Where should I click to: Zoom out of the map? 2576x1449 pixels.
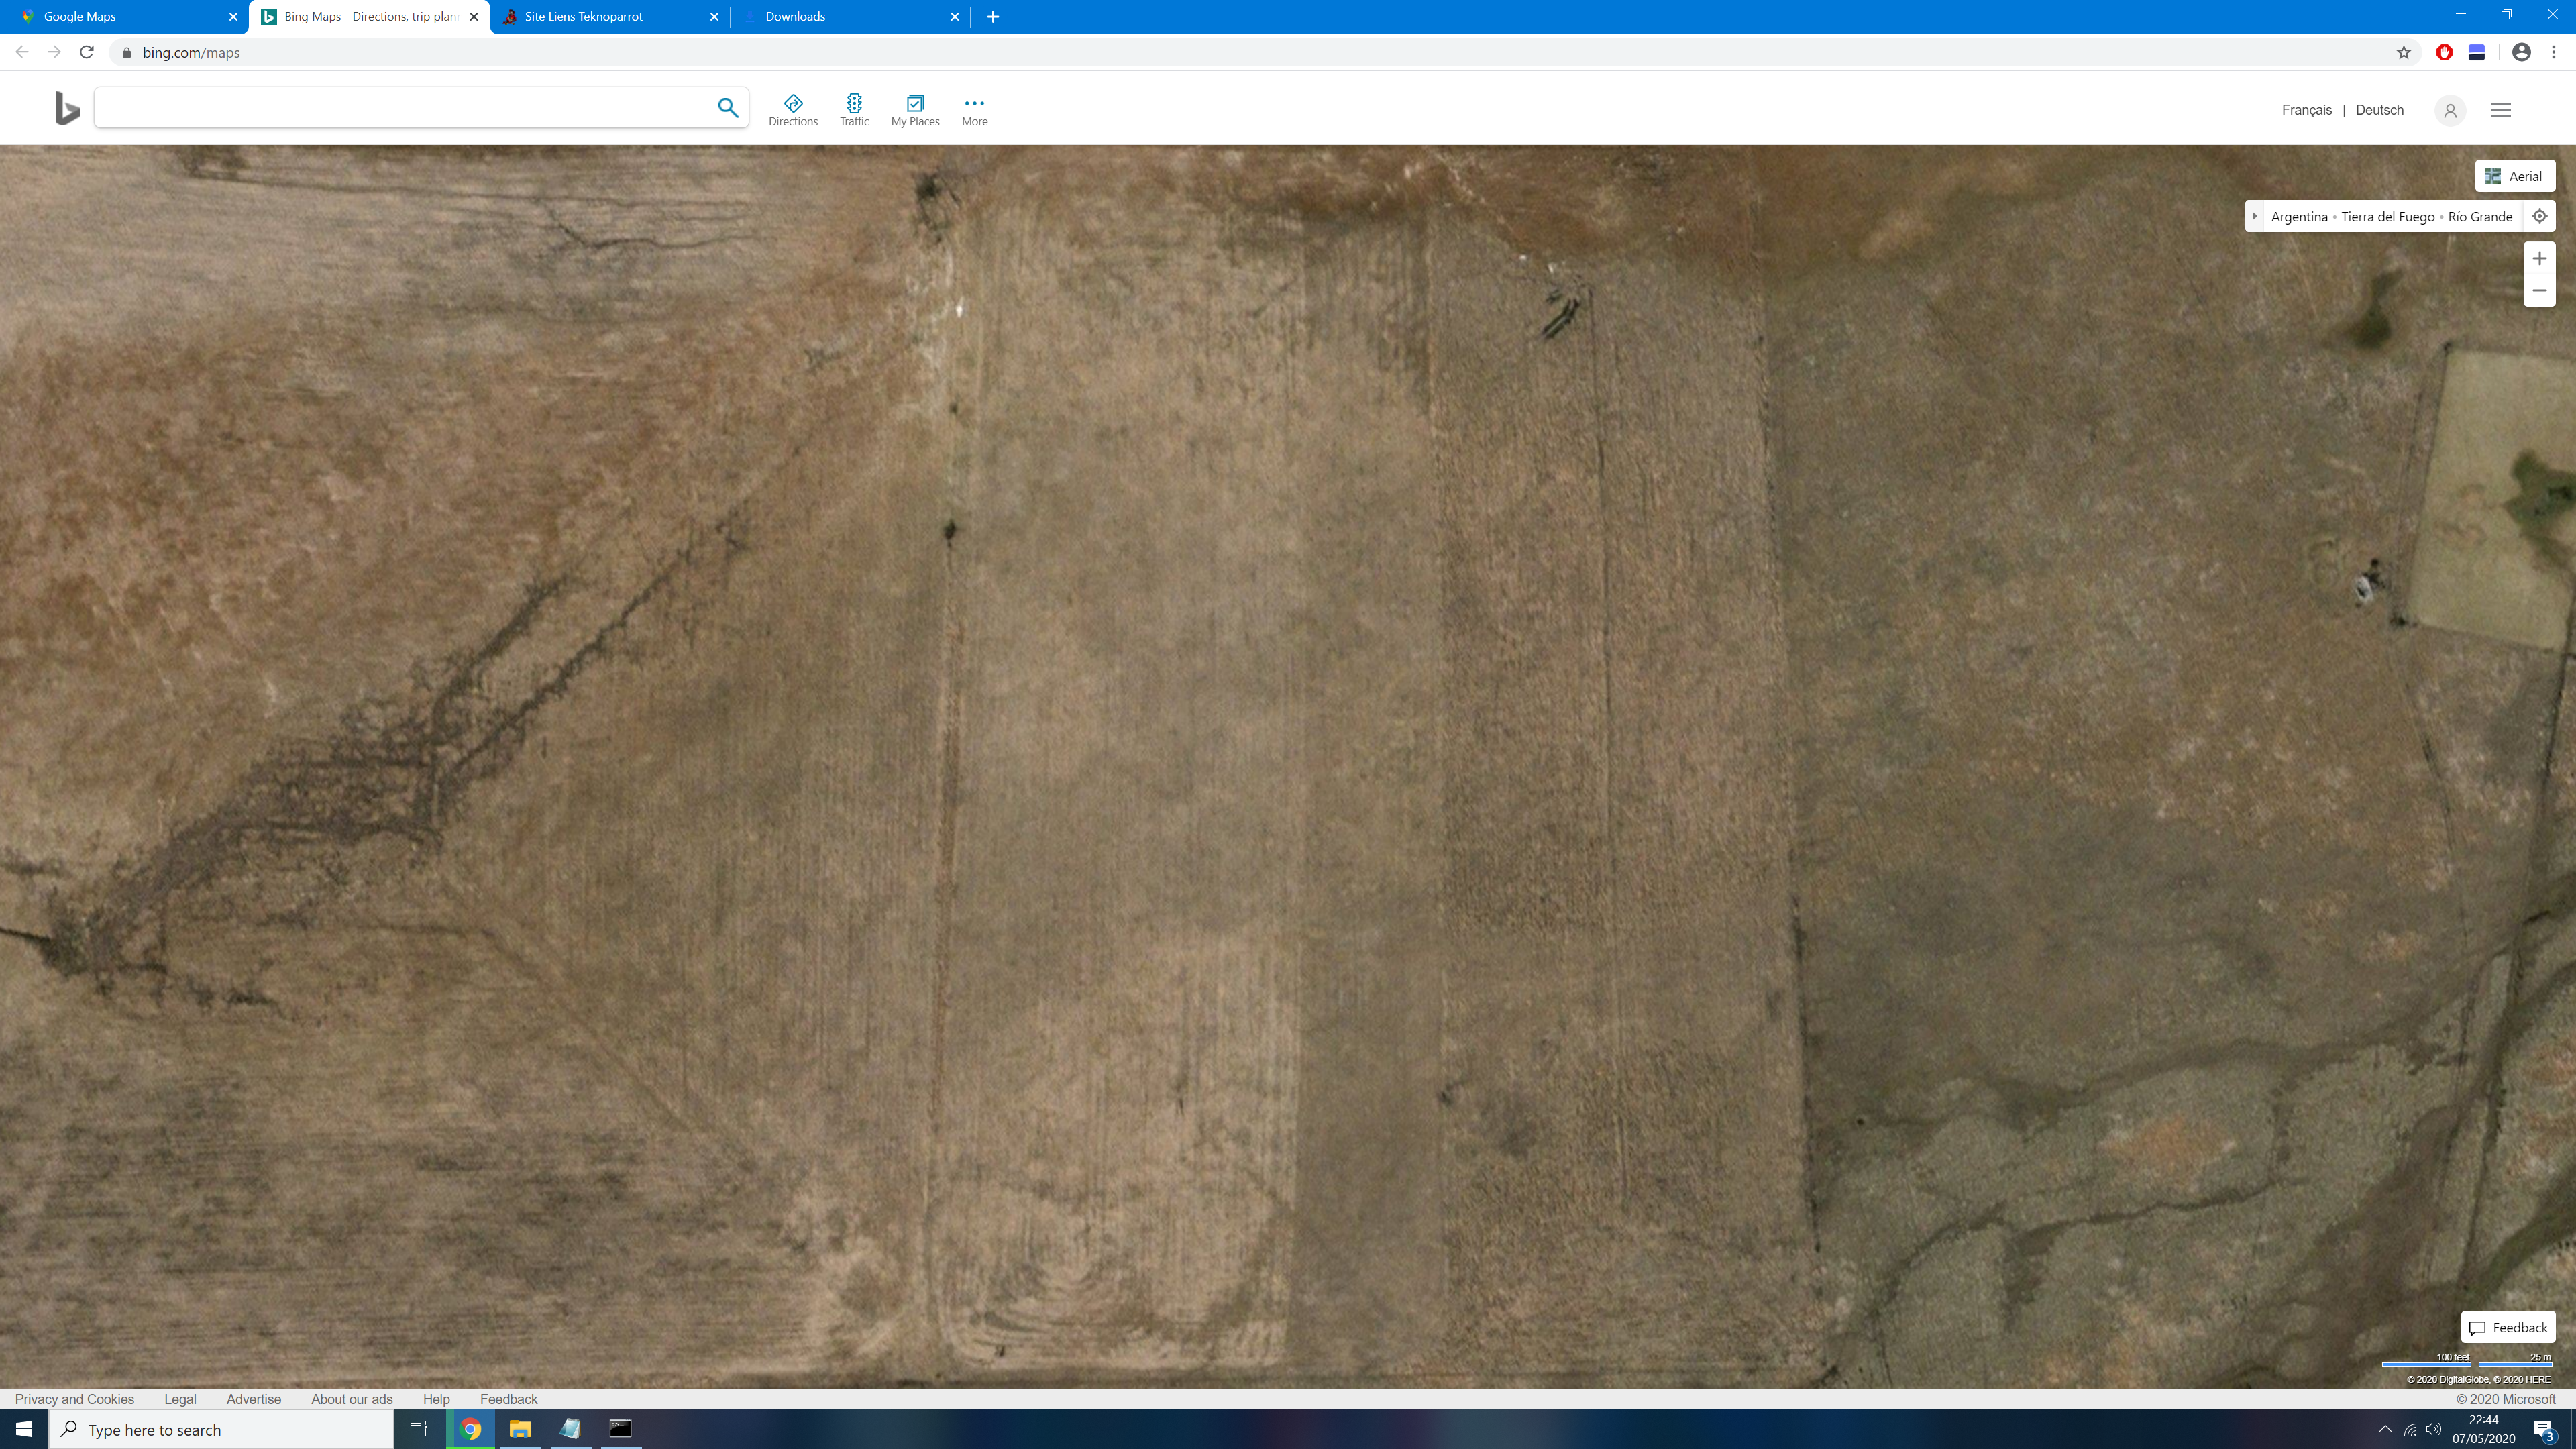pyautogui.click(x=2539, y=291)
